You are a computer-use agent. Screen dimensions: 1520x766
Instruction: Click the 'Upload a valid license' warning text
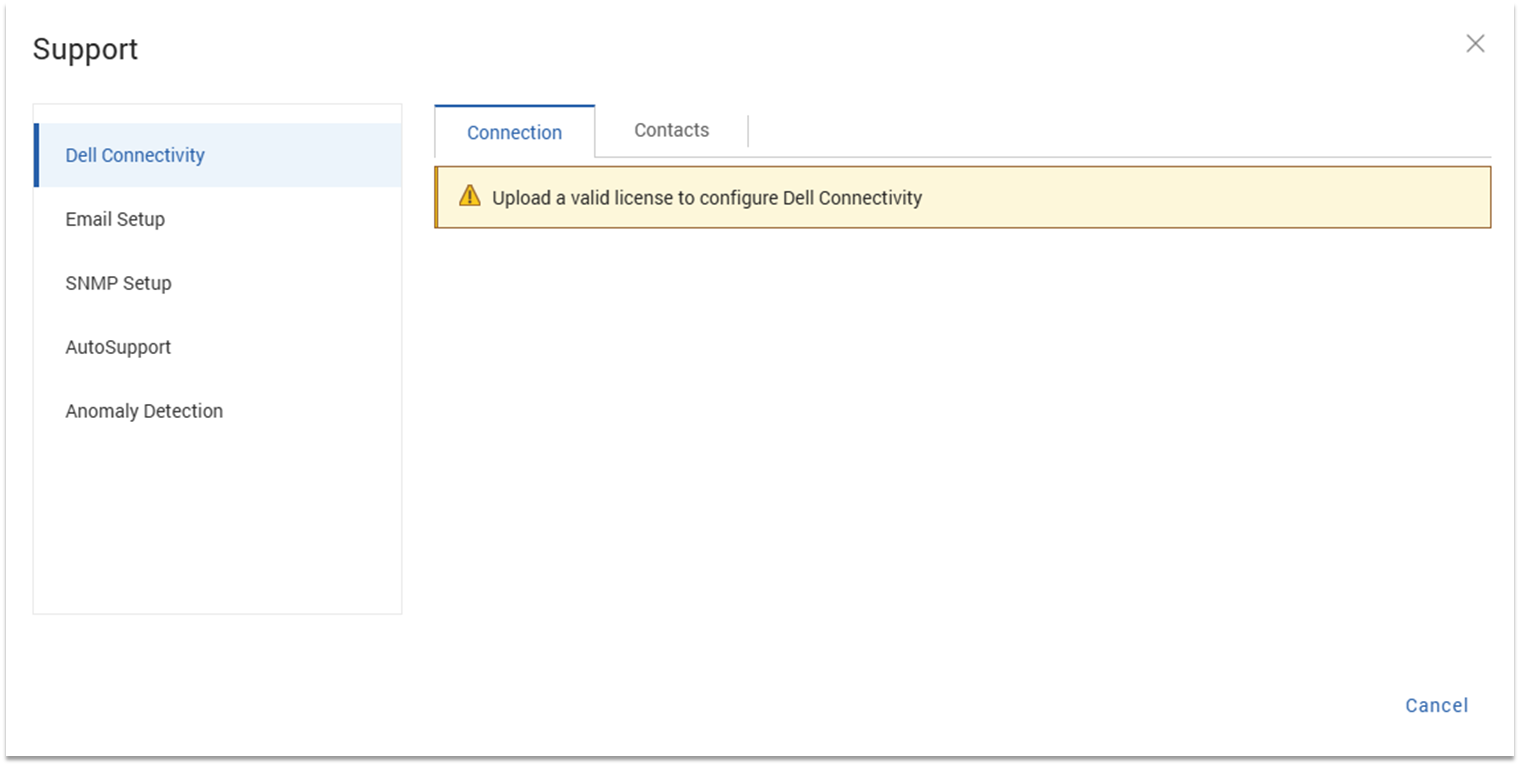(x=707, y=198)
